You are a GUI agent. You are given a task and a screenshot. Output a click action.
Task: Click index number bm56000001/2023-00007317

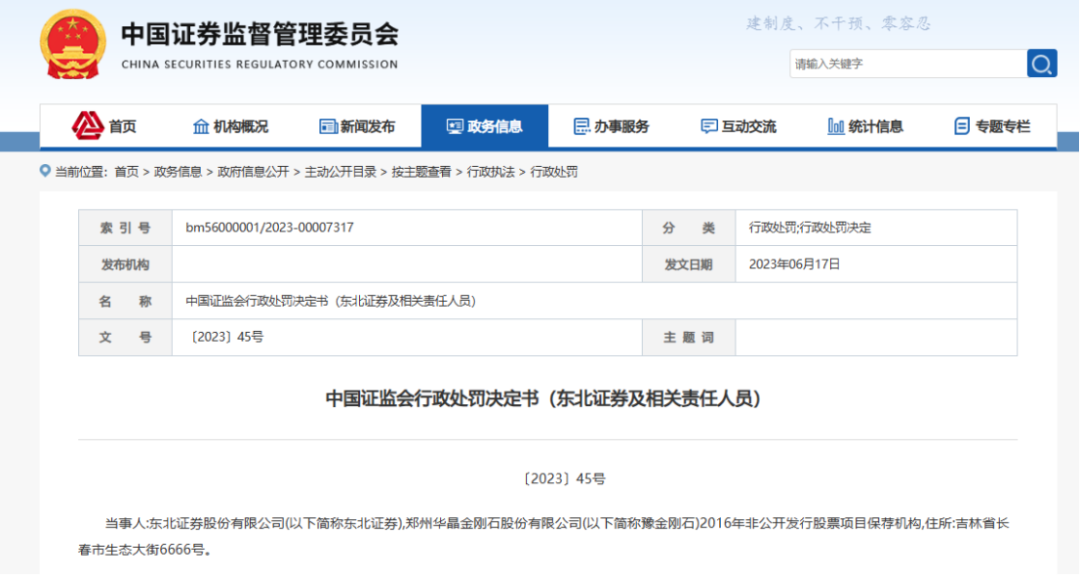coord(269,227)
